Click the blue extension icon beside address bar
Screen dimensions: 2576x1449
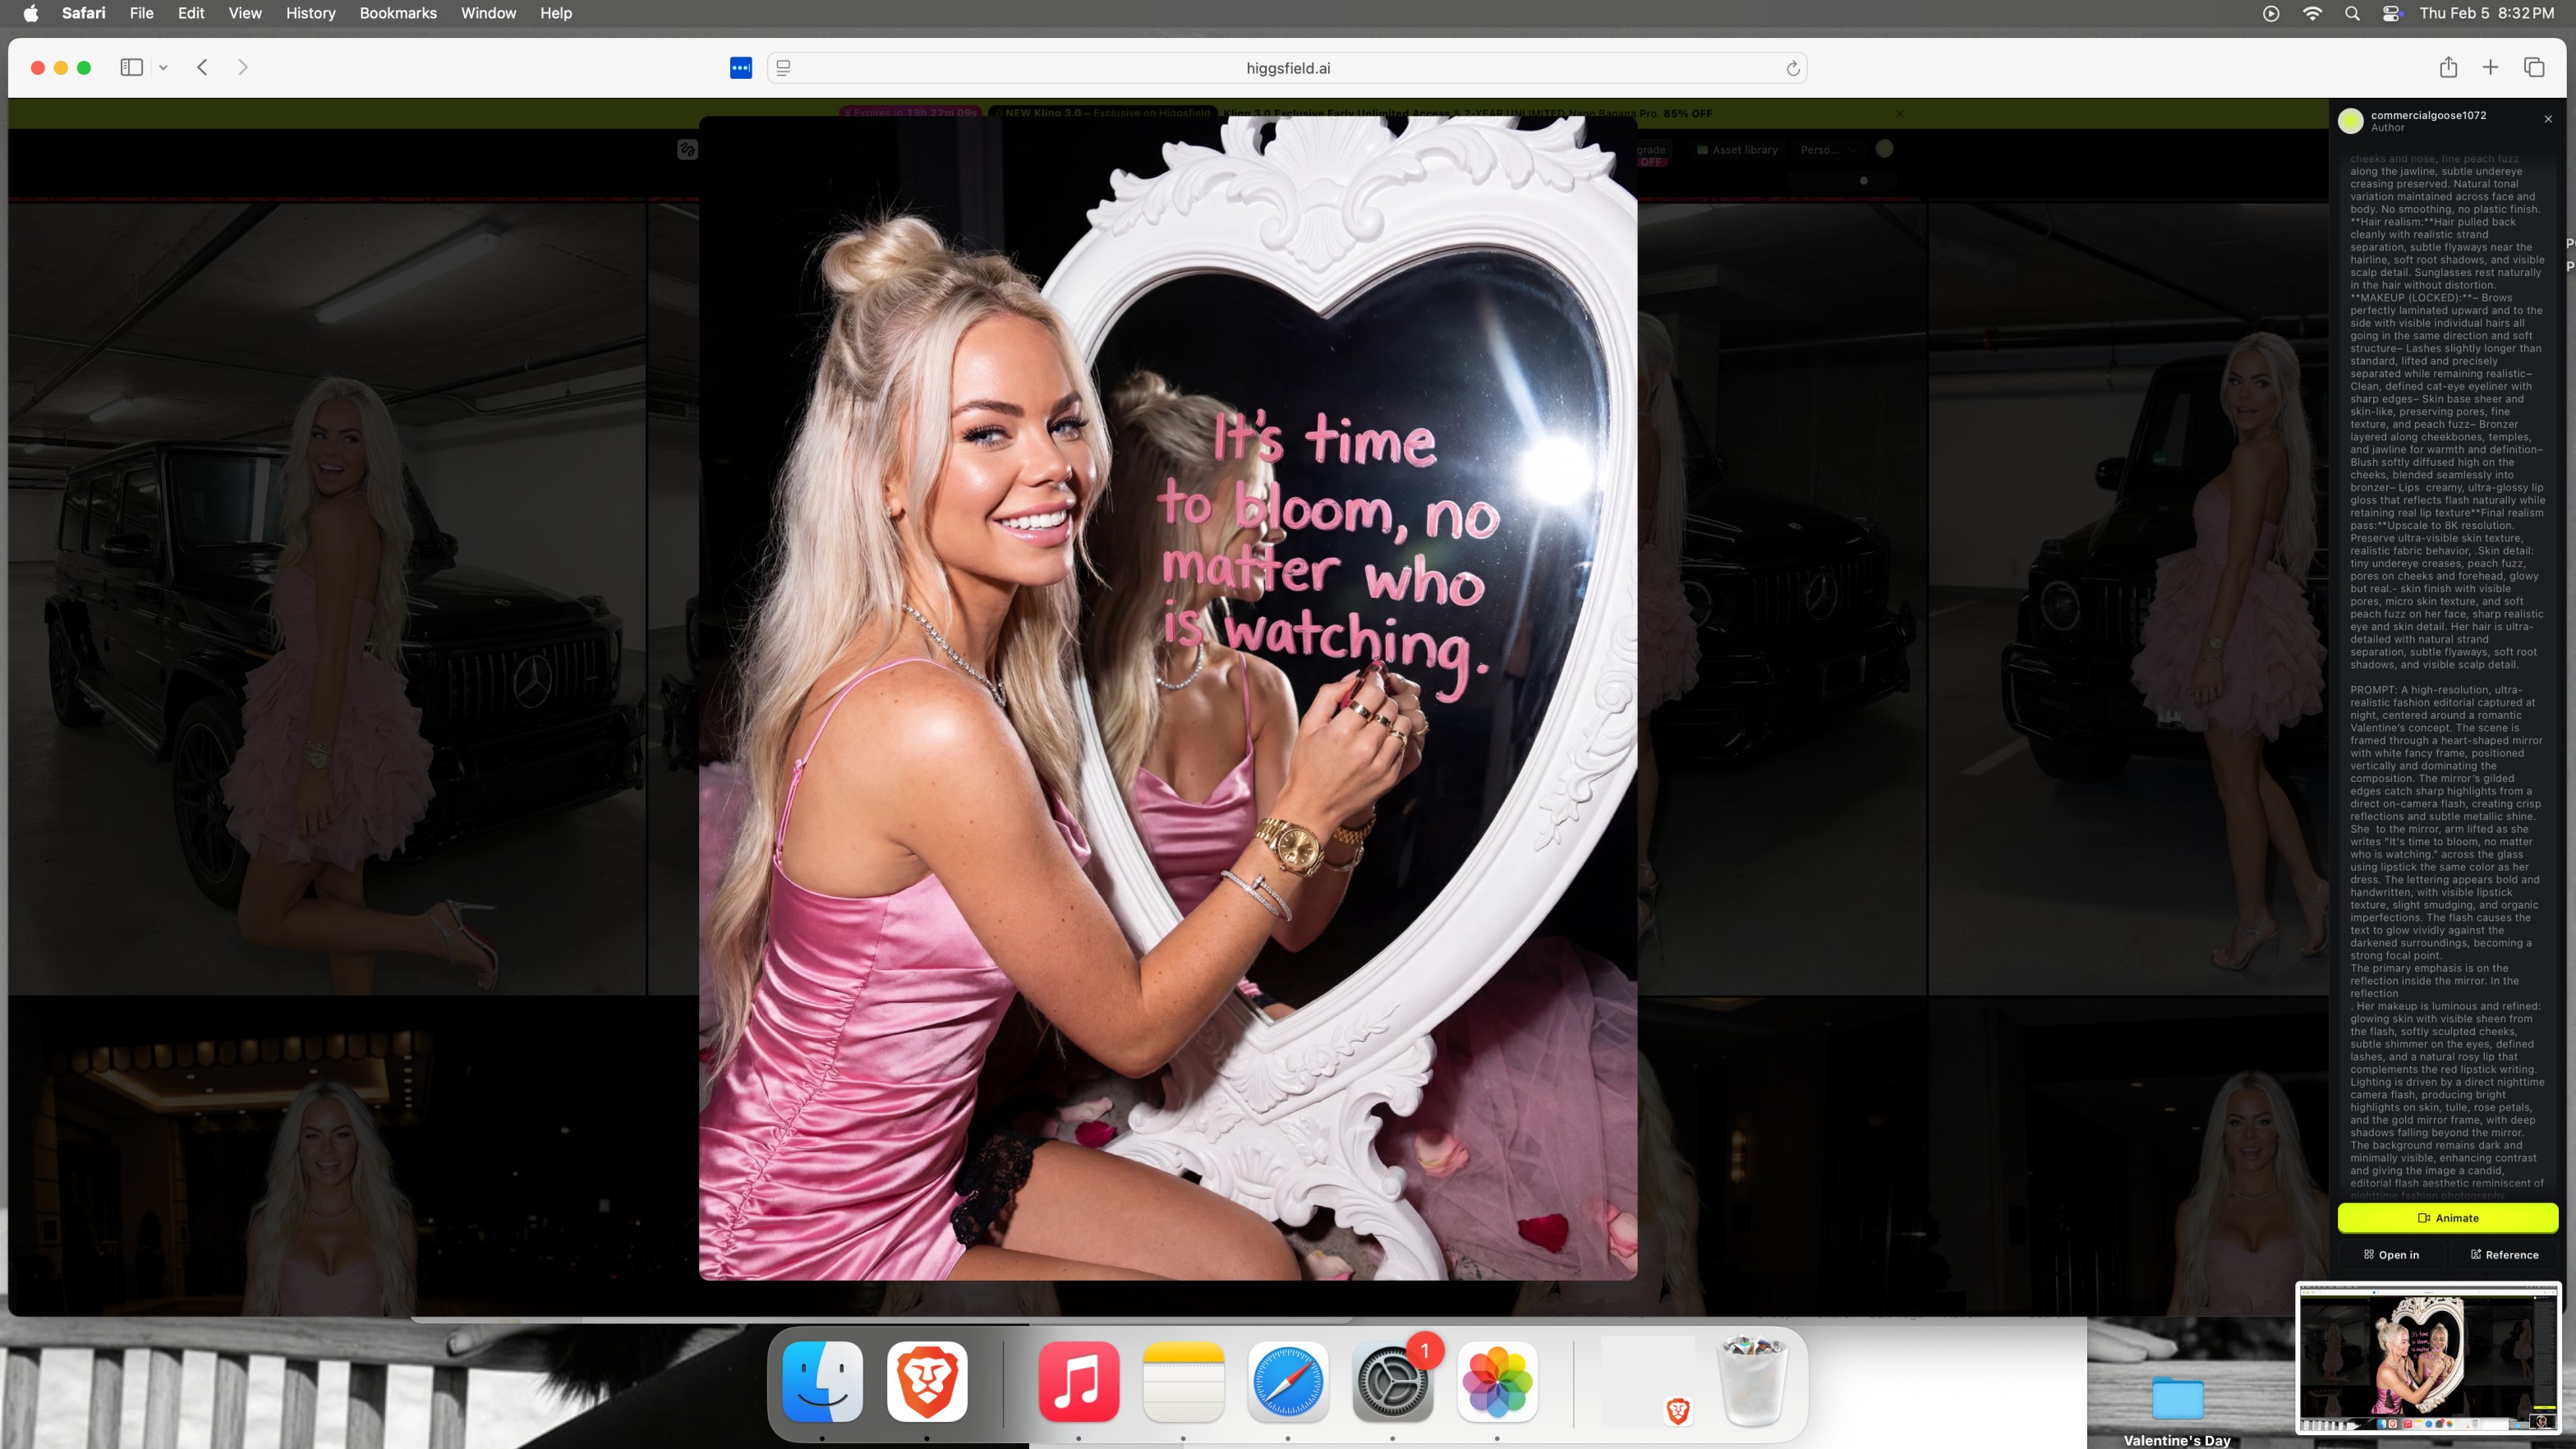click(741, 68)
